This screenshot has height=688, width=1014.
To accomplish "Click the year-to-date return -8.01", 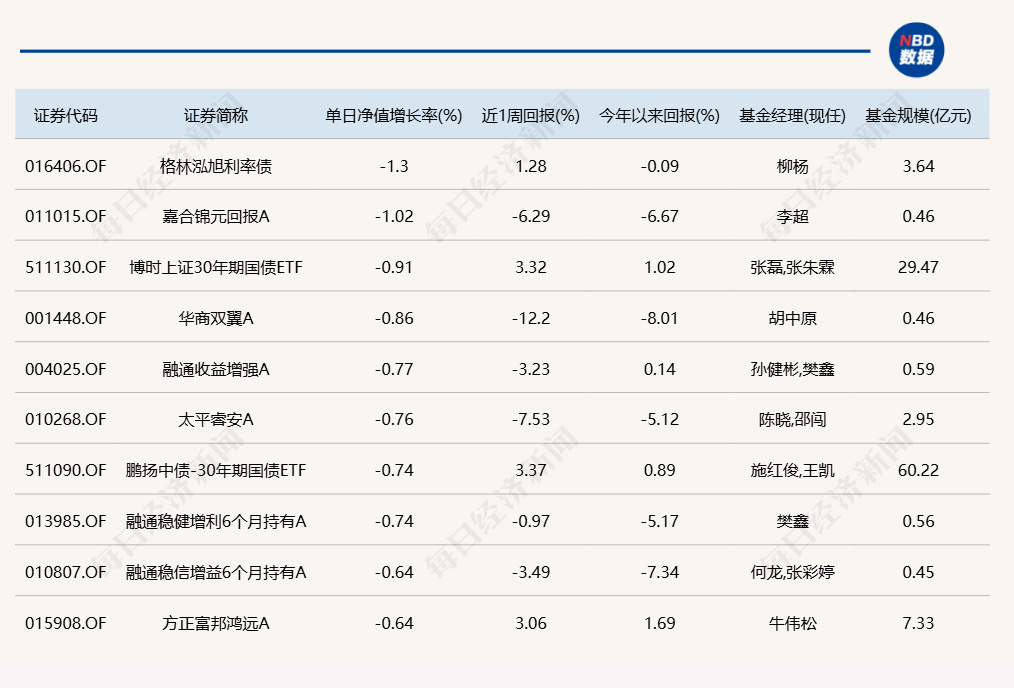I will 660,318.
